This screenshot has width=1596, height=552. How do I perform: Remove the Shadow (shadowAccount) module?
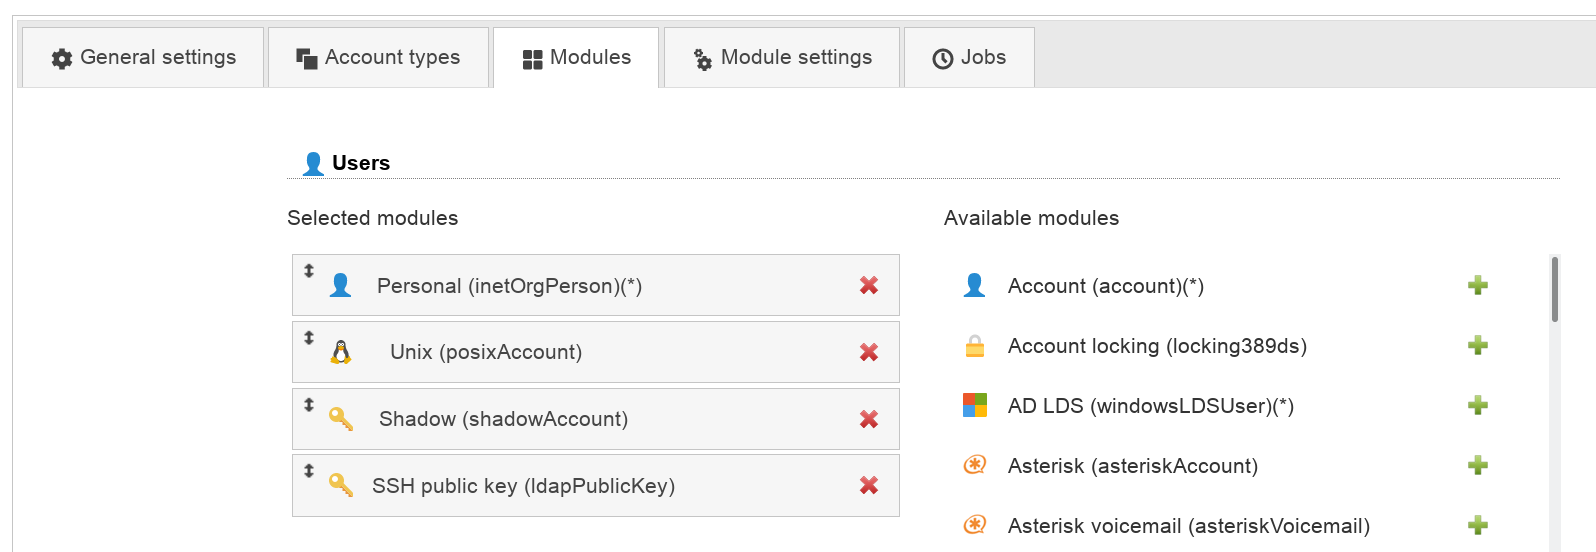tap(868, 419)
